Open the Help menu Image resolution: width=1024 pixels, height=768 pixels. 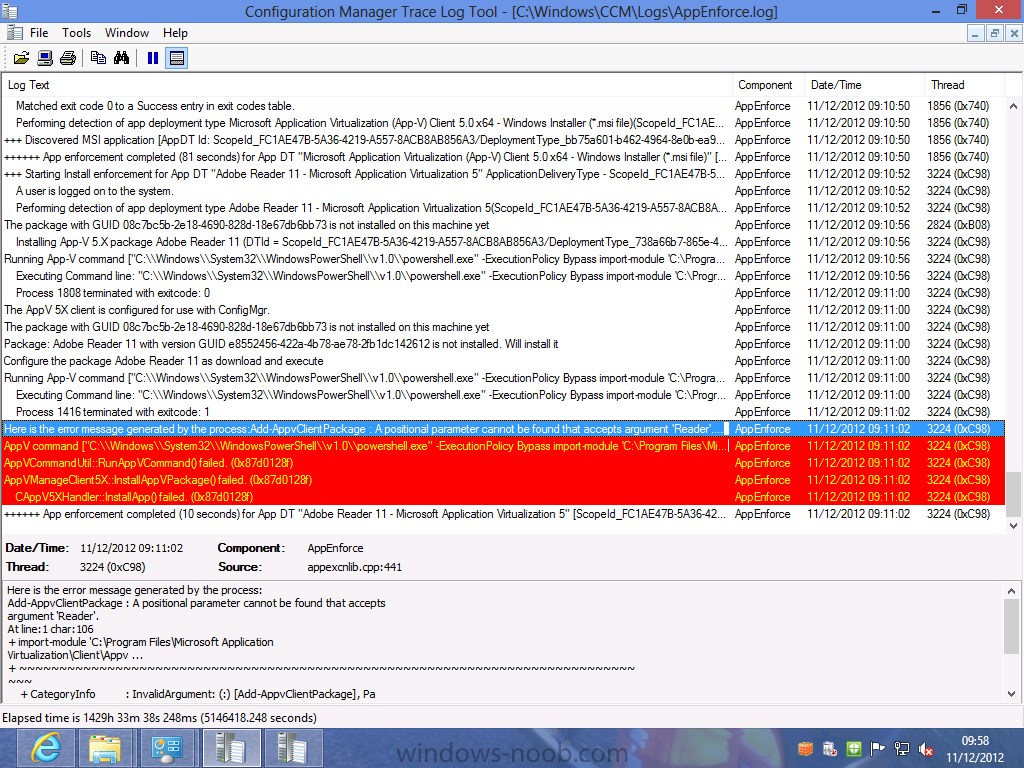(x=175, y=33)
